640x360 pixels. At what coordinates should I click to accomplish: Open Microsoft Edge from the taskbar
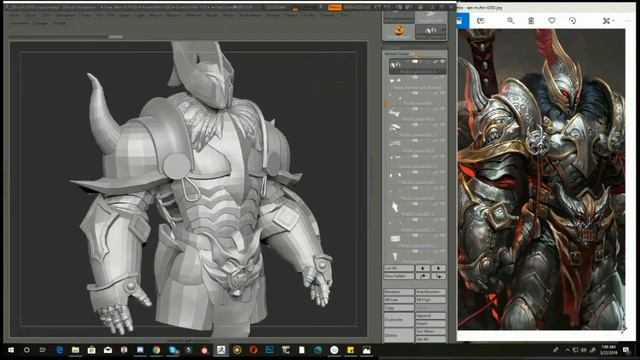pyautogui.click(x=59, y=350)
